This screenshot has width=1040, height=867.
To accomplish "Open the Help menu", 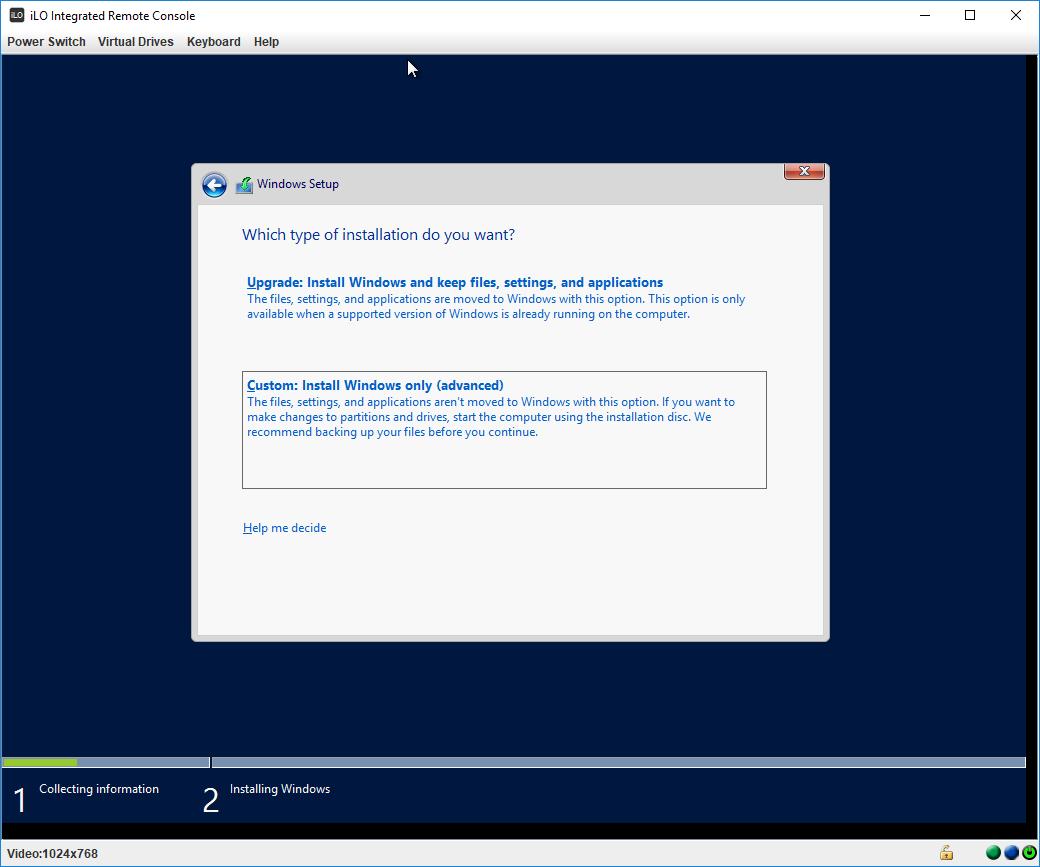I will point(266,42).
